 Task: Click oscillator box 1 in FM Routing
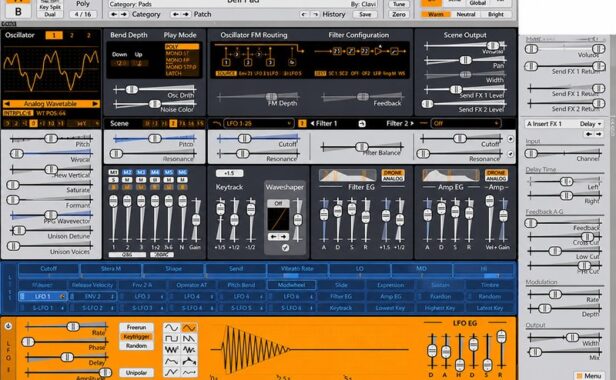click(x=226, y=62)
